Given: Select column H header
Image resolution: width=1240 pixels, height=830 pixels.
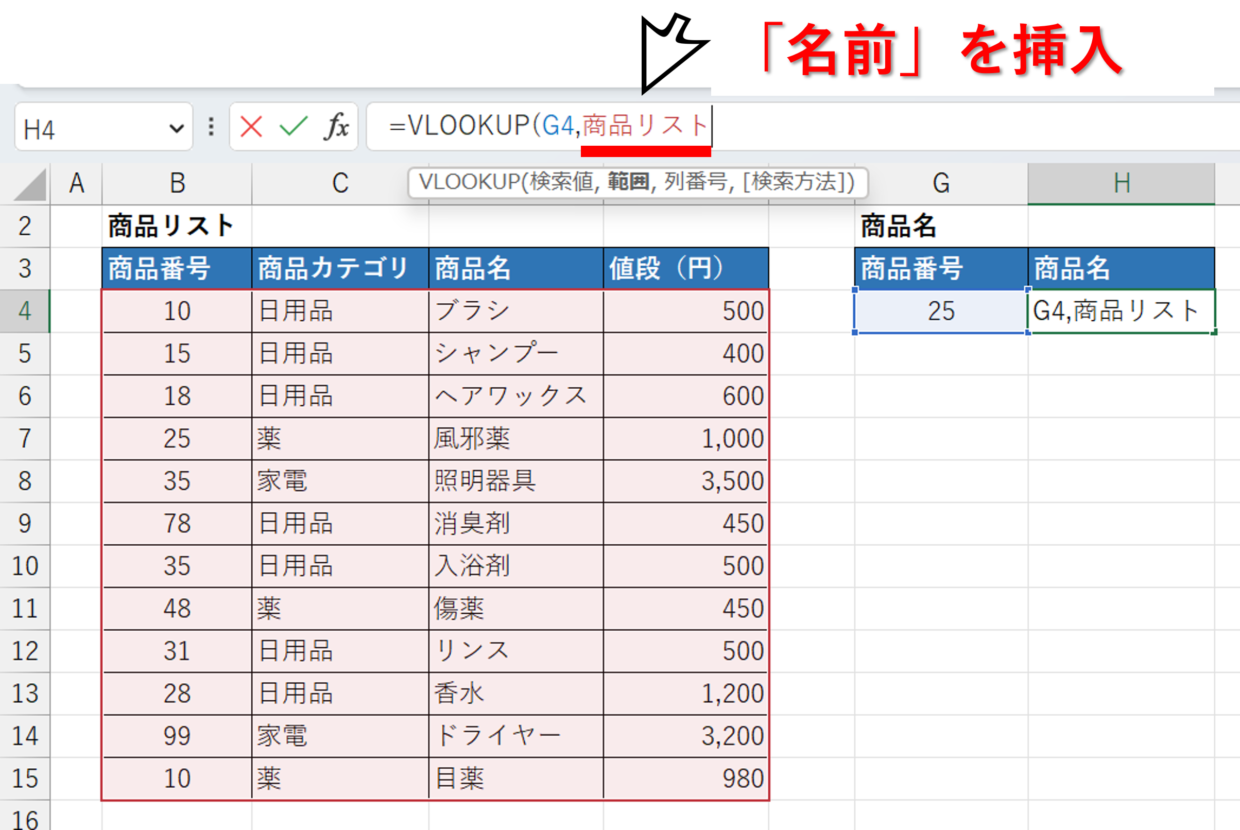Looking at the screenshot, I should pos(1122,183).
